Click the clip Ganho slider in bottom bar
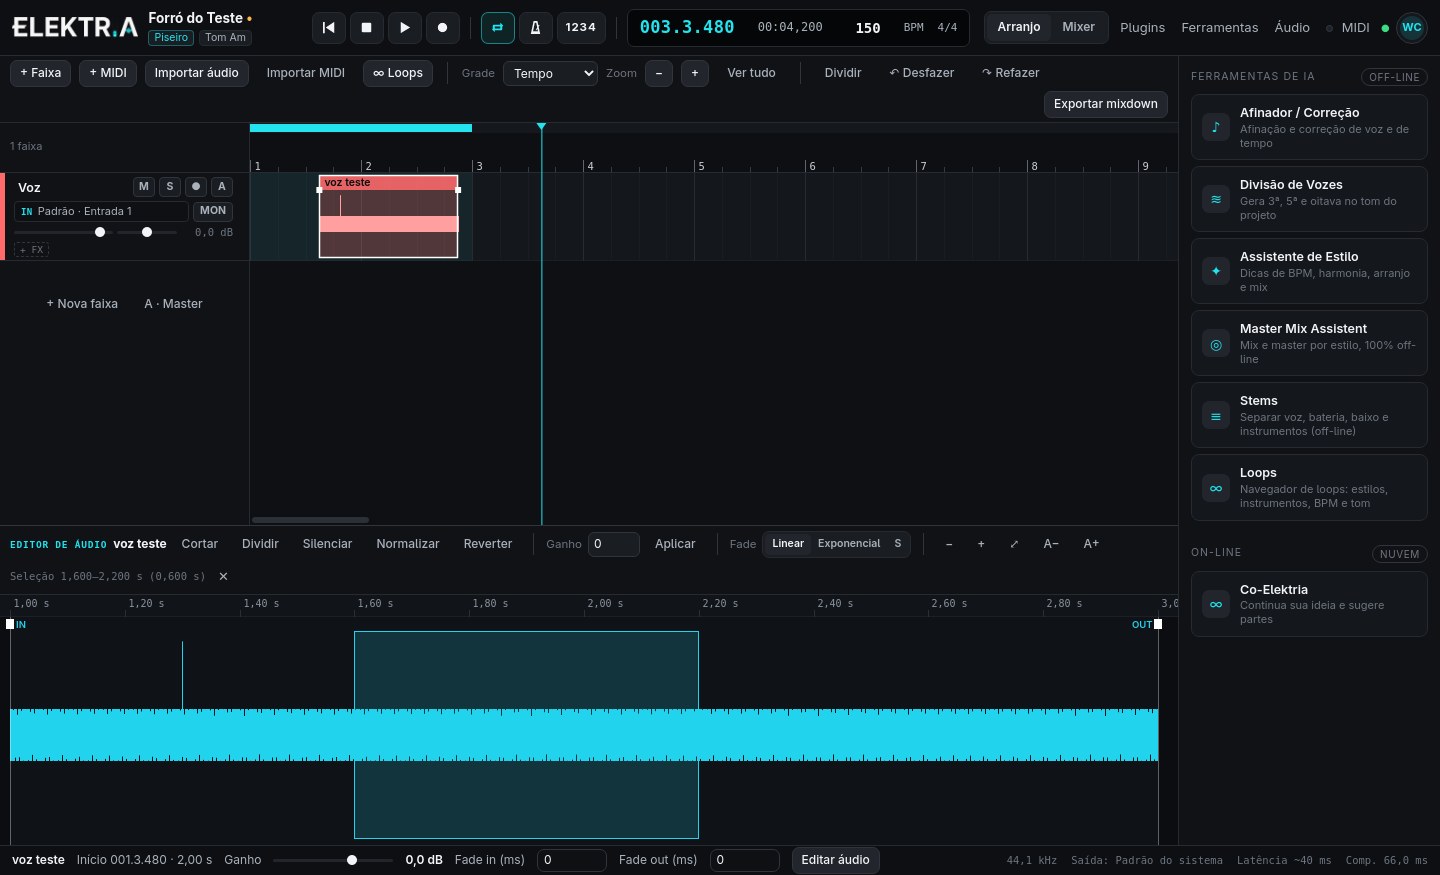This screenshot has width=1440, height=875. tap(333, 860)
